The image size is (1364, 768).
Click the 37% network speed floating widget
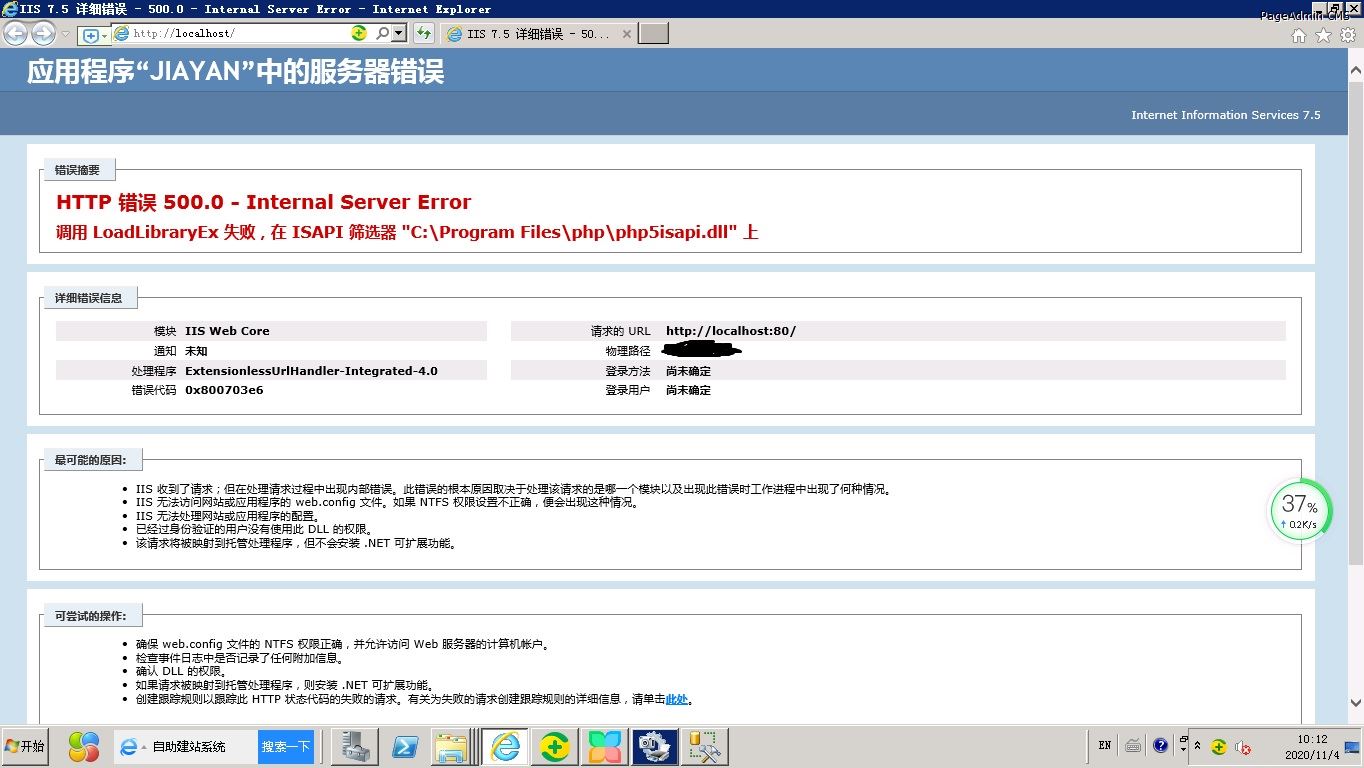tap(1302, 511)
